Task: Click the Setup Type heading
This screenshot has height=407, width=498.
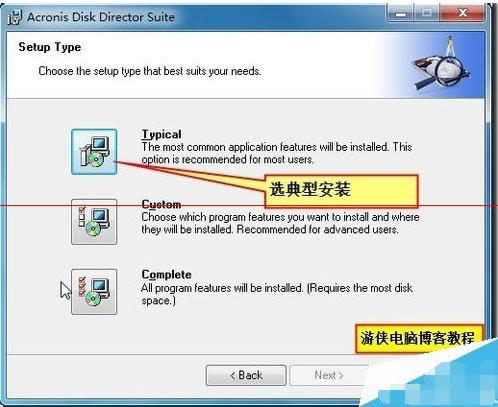Action: tap(50, 47)
